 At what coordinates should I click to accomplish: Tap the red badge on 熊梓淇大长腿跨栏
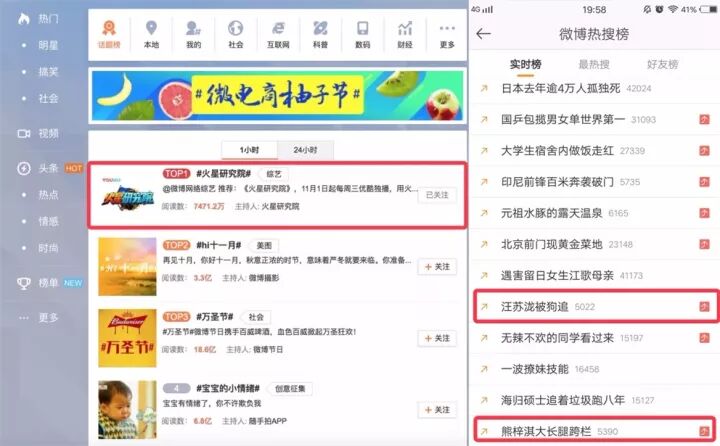(x=704, y=431)
